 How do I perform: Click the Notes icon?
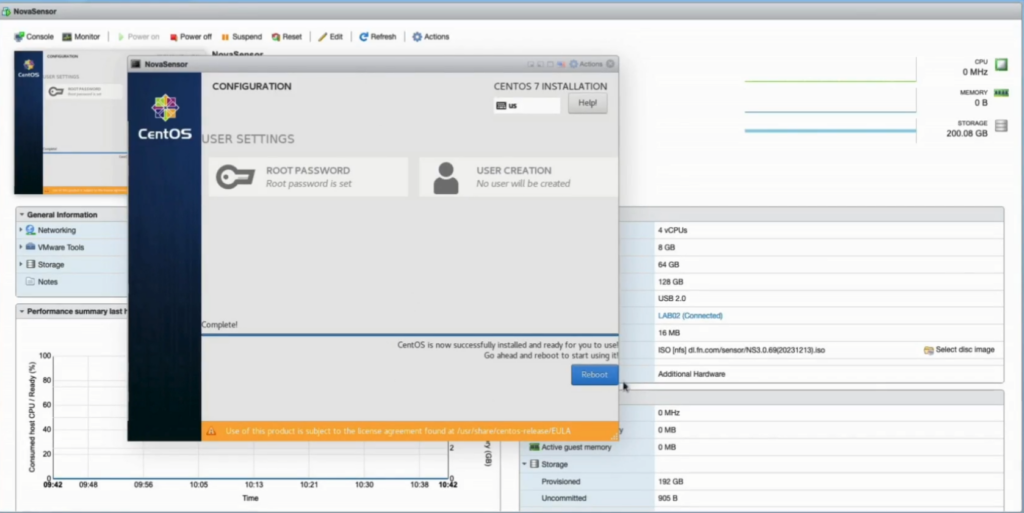point(30,282)
